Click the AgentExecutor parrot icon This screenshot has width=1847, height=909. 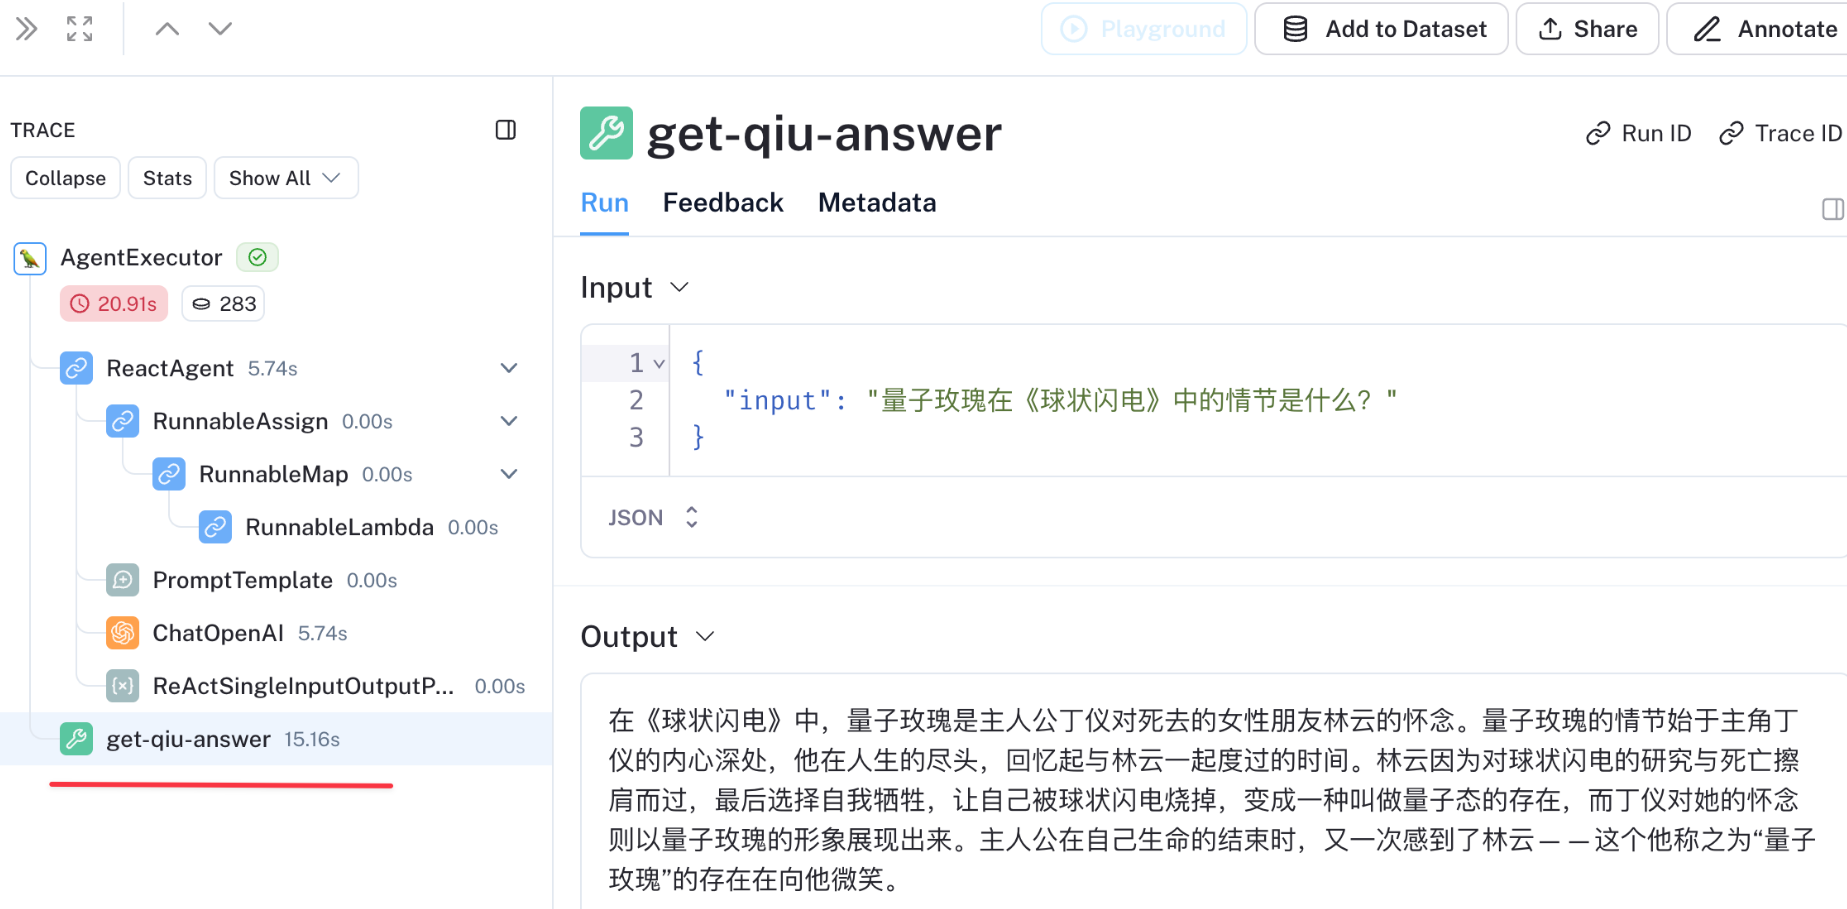click(29, 258)
